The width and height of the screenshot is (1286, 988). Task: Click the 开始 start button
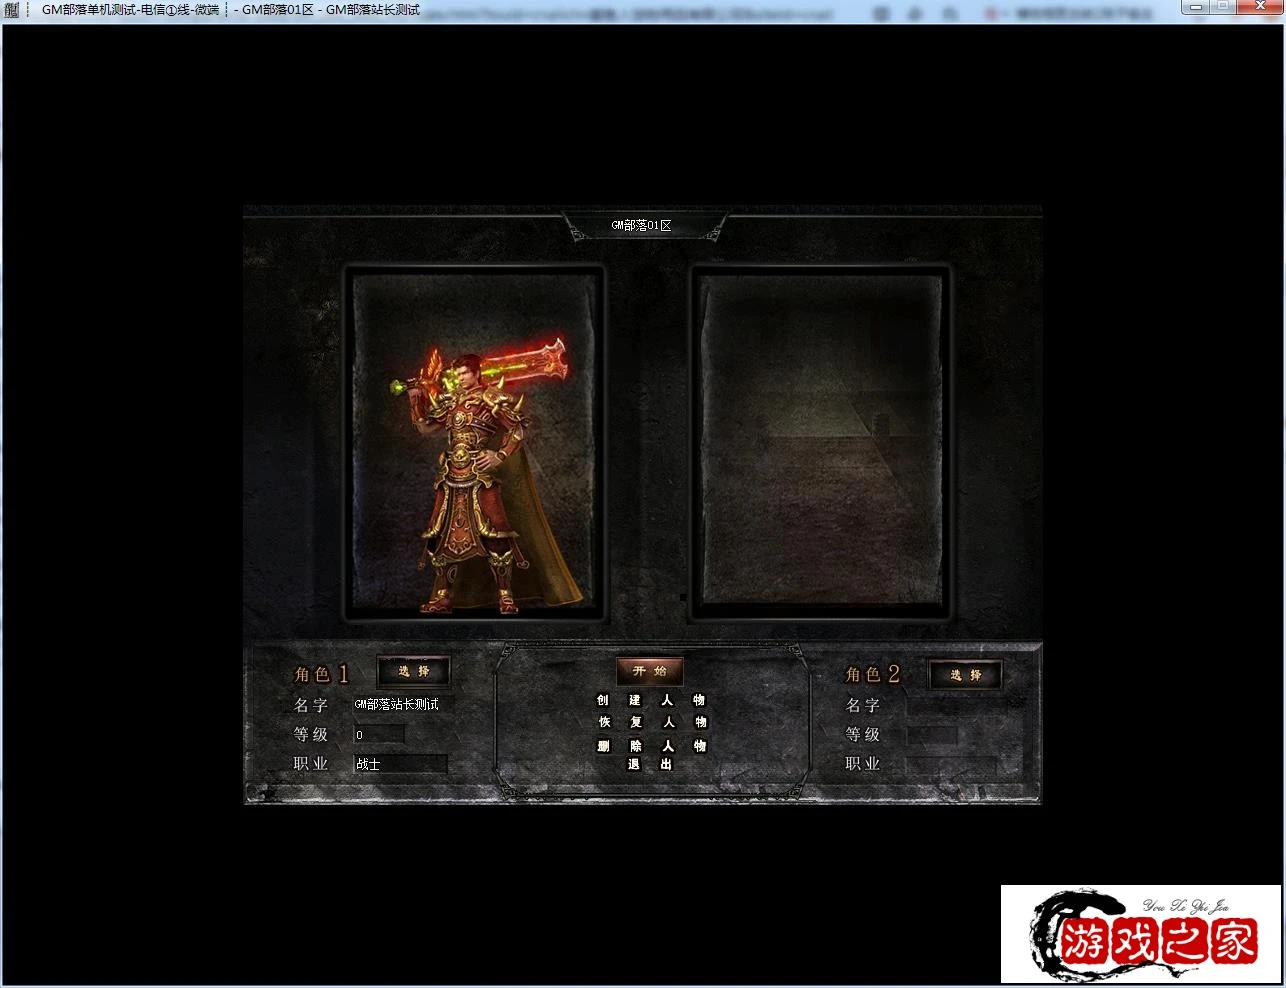pyautogui.click(x=650, y=671)
